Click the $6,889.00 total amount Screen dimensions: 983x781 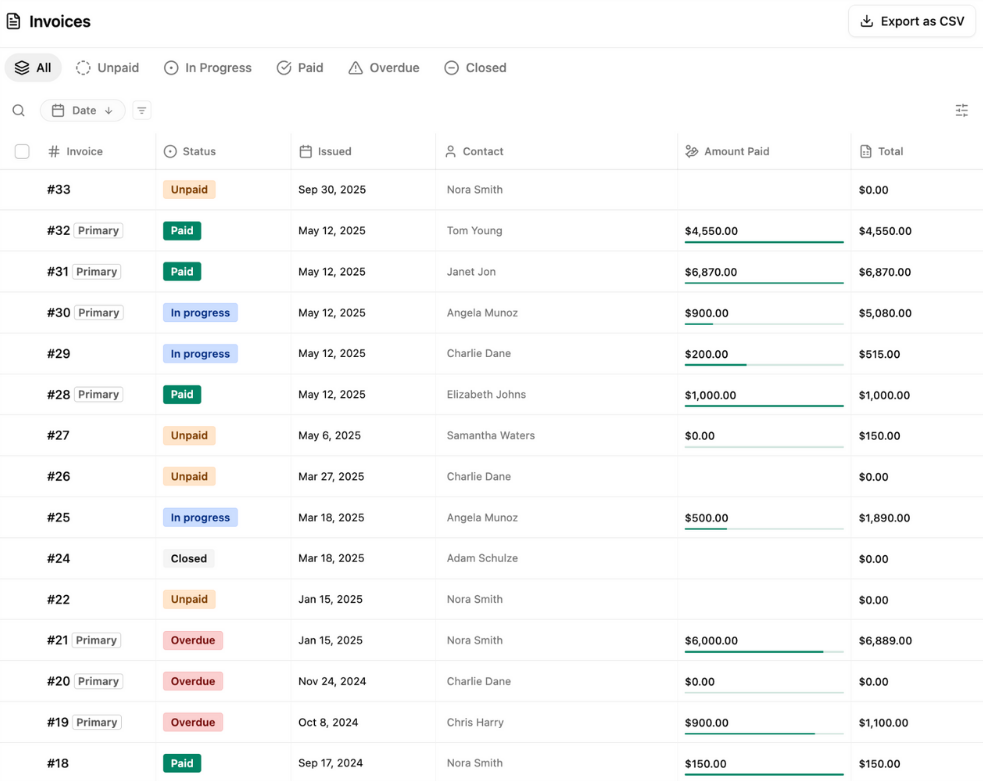point(885,641)
